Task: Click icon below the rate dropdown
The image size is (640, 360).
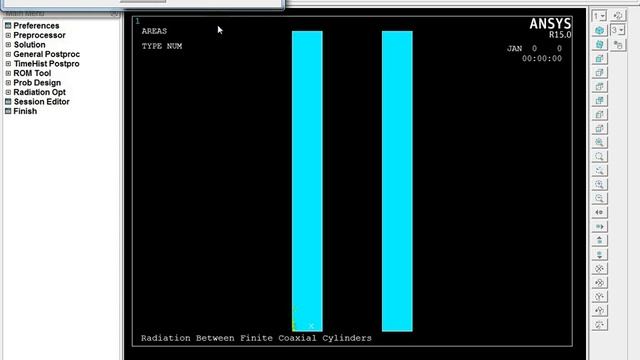Action: 618,44
